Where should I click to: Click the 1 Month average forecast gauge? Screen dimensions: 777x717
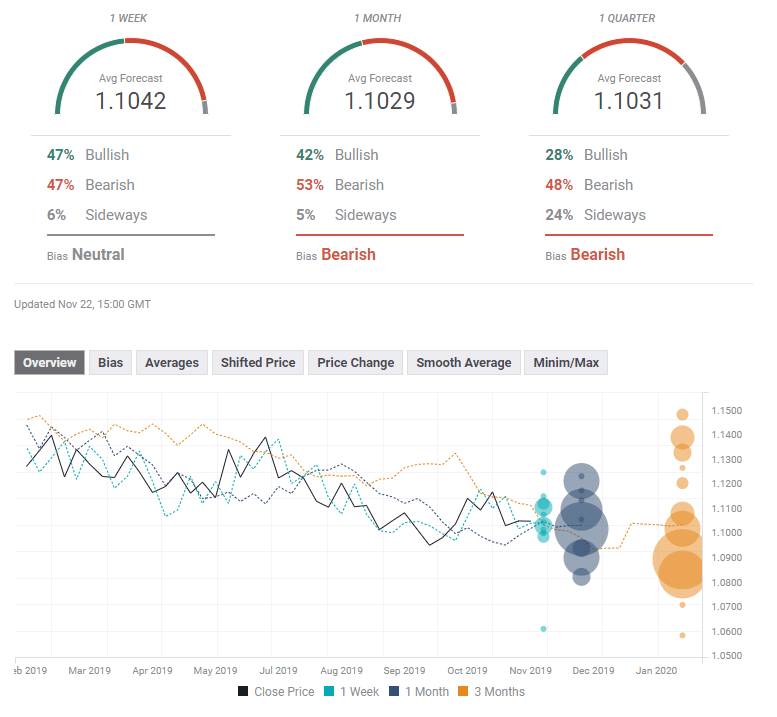point(380,80)
